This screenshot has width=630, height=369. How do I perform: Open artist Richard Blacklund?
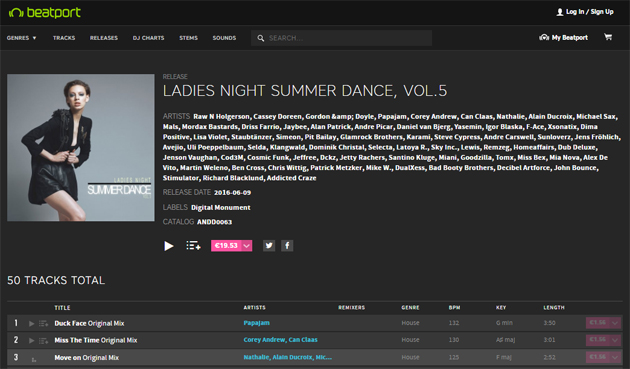click(x=233, y=178)
